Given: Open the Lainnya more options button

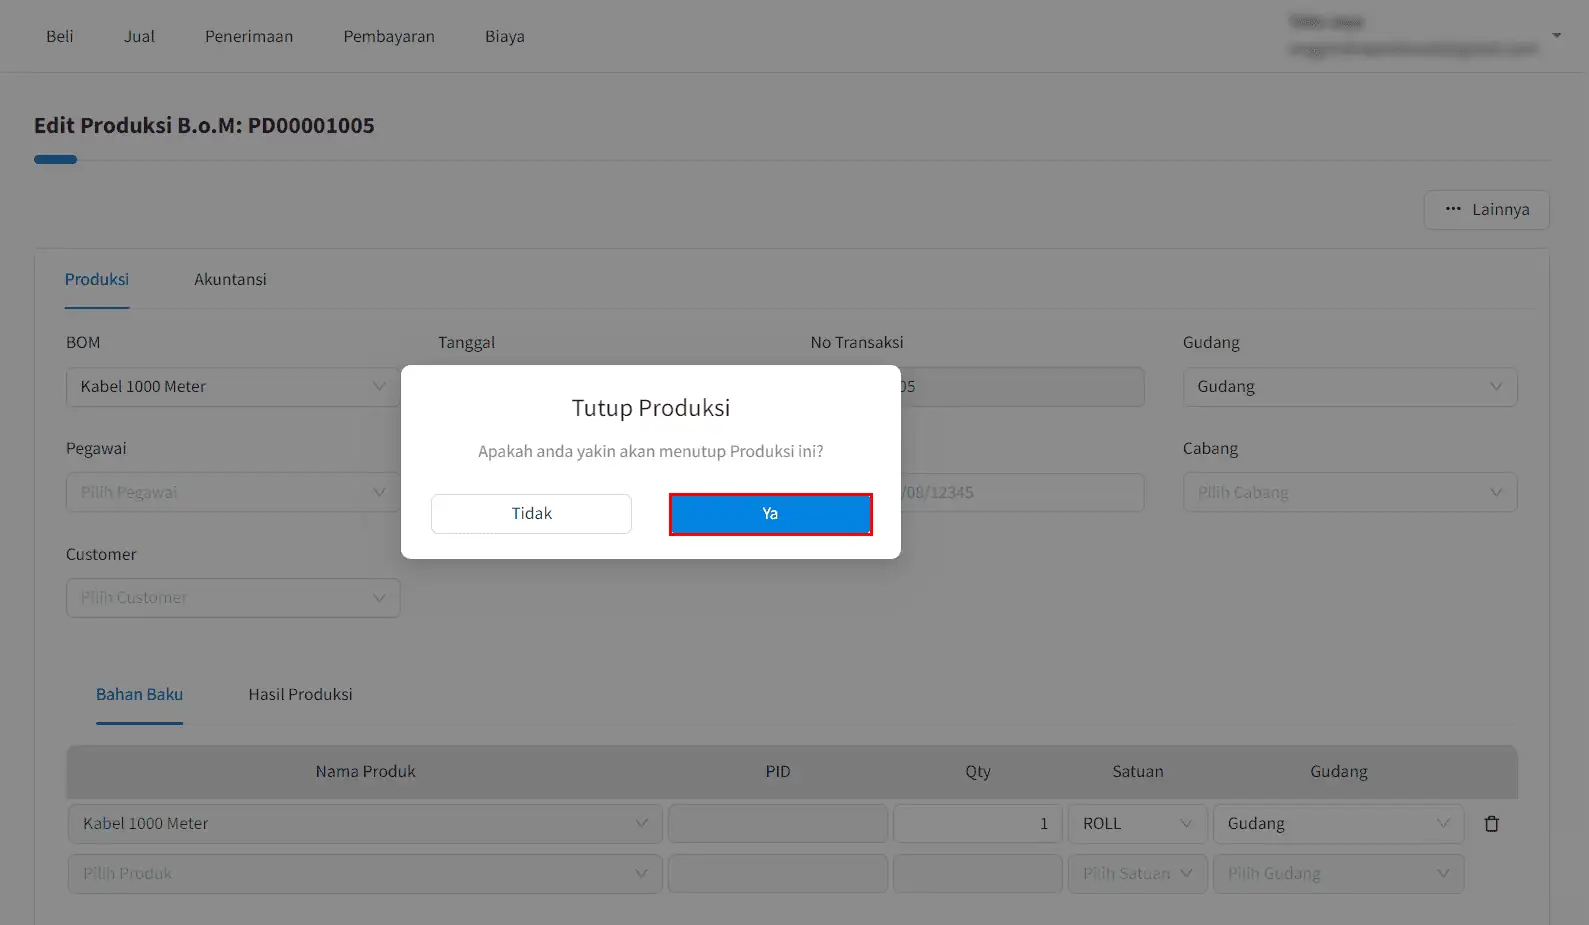Looking at the screenshot, I should (x=1486, y=210).
